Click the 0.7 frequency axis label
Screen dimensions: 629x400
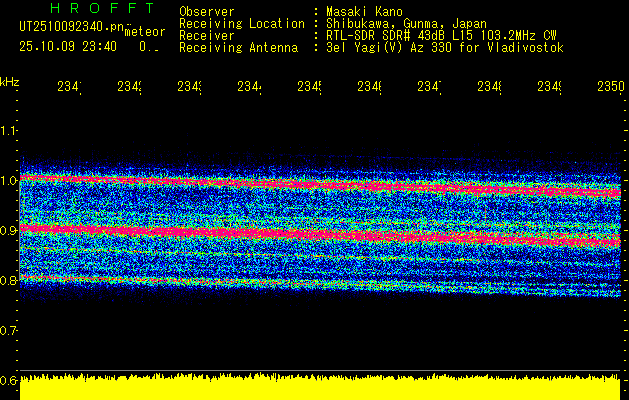[8, 331]
